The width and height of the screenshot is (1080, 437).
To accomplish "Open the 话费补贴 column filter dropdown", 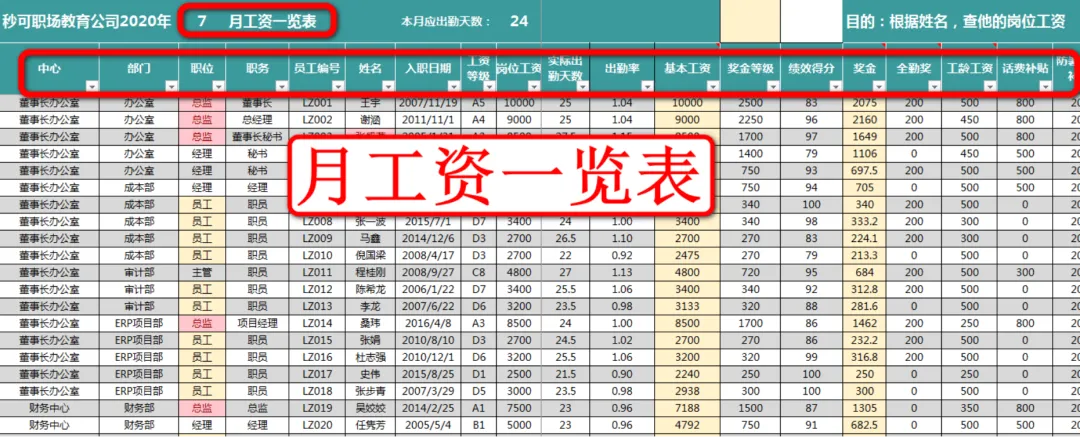I will pyautogui.click(x=1045, y=86).
